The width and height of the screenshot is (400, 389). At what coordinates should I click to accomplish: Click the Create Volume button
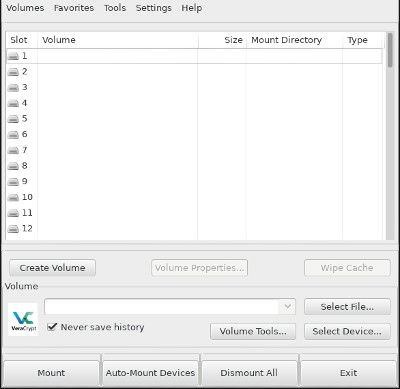pyautogui.click(x=52, y=268)
